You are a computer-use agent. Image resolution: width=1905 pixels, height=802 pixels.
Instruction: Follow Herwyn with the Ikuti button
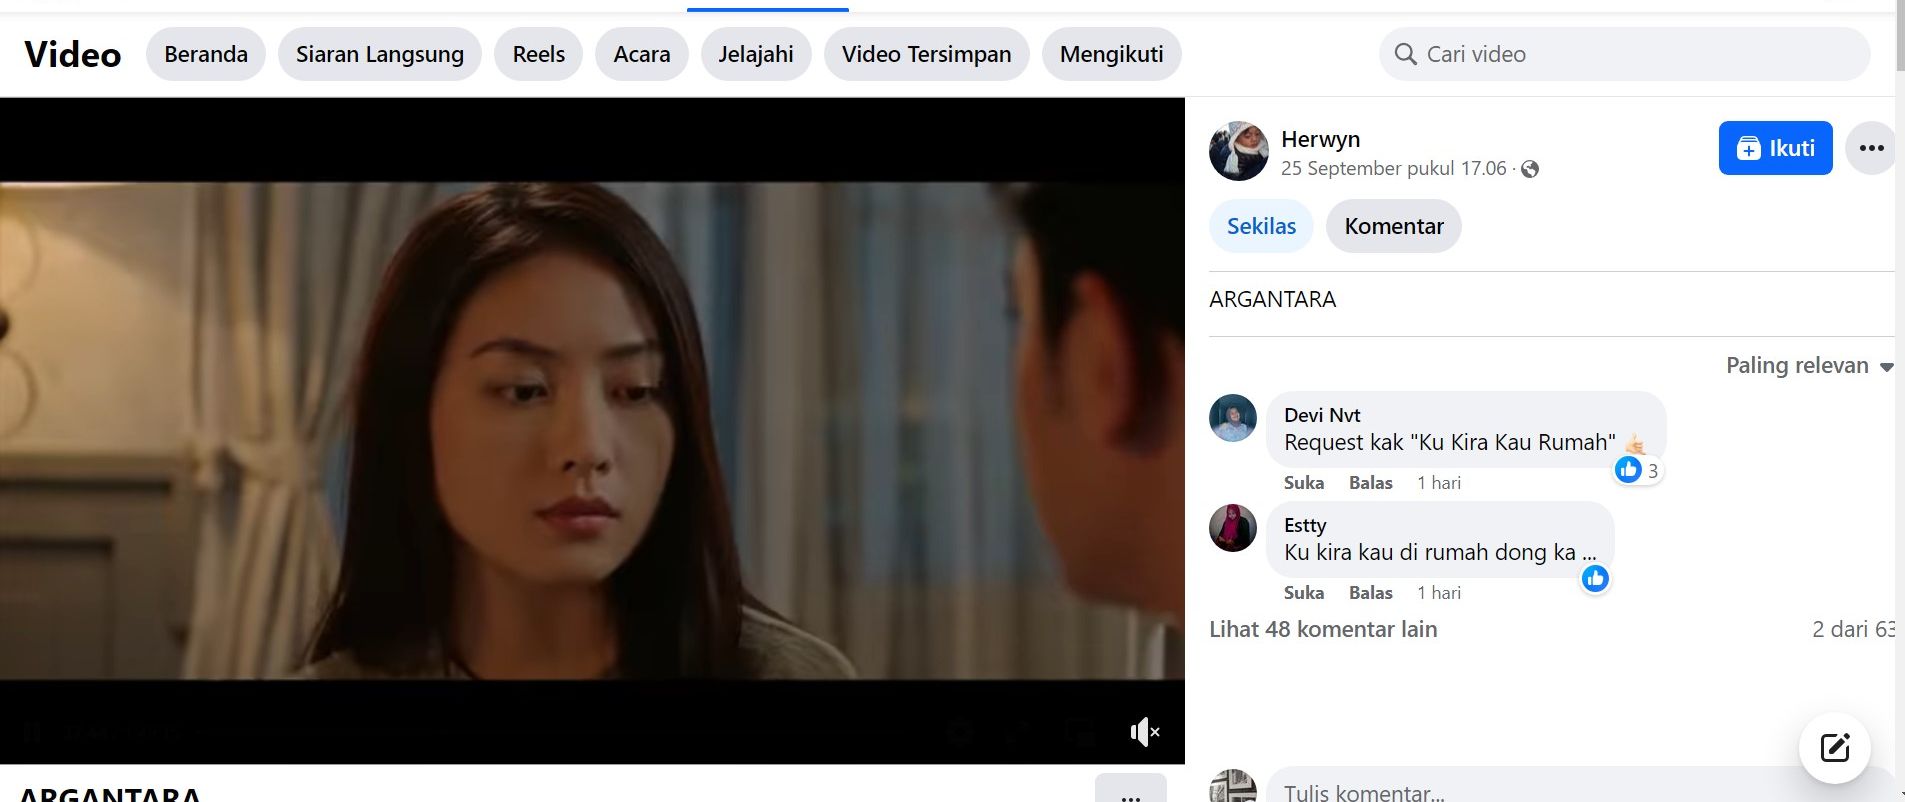point(1776,148)
